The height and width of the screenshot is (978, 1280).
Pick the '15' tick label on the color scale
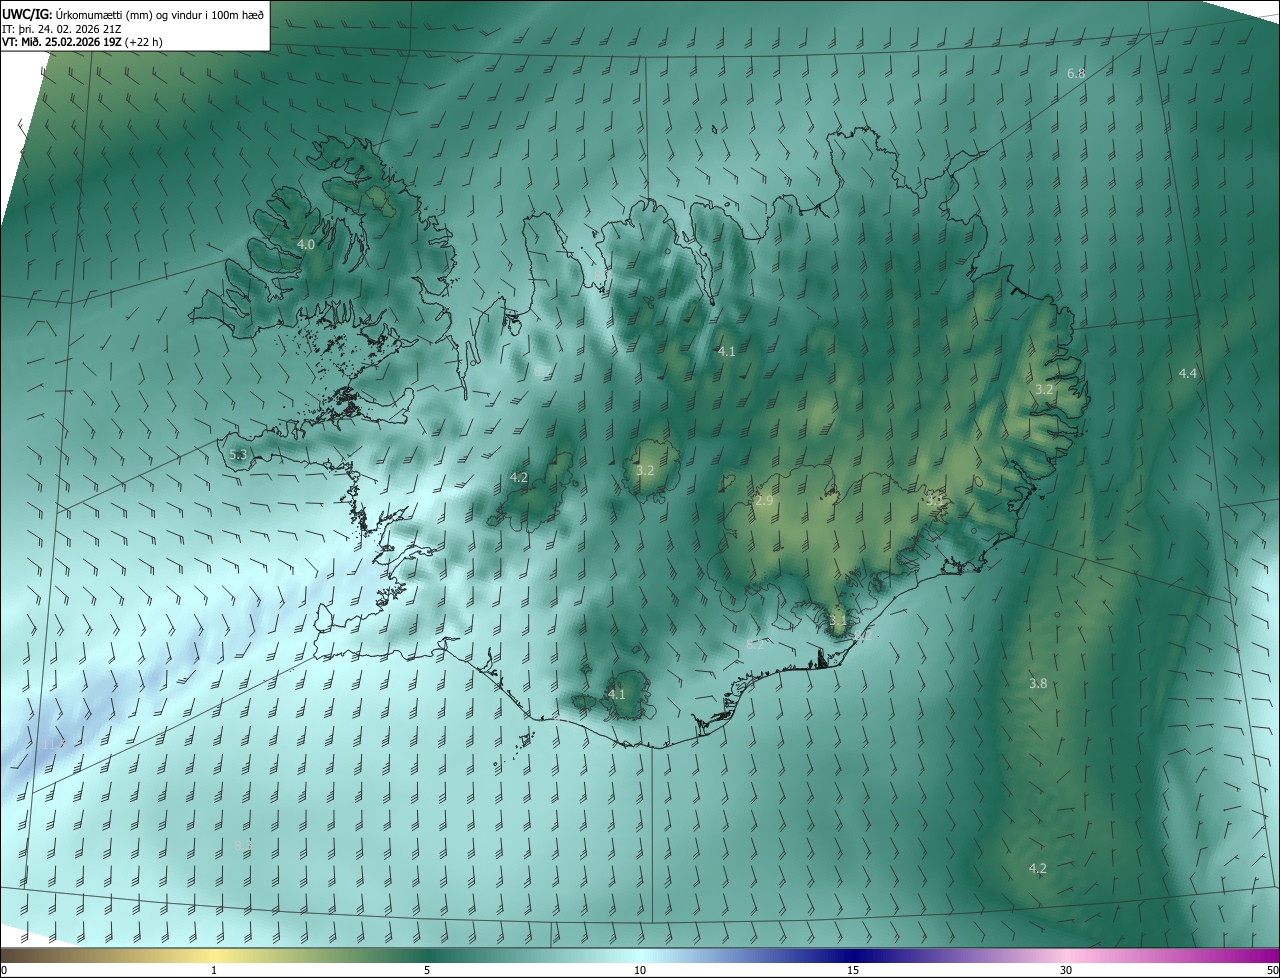point(853,970)
